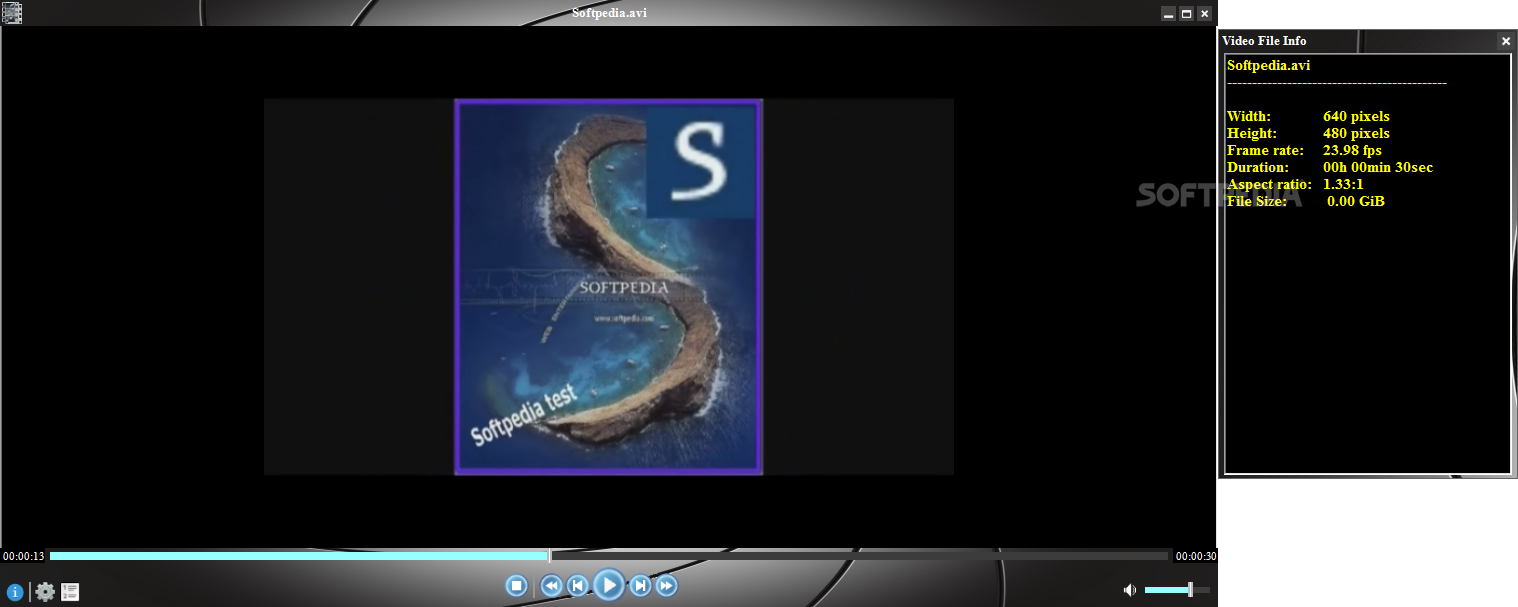Screen dimensions: 1518x607
Task: Open the settings gear
Action: pyautogui.click(x=45, y=592)
